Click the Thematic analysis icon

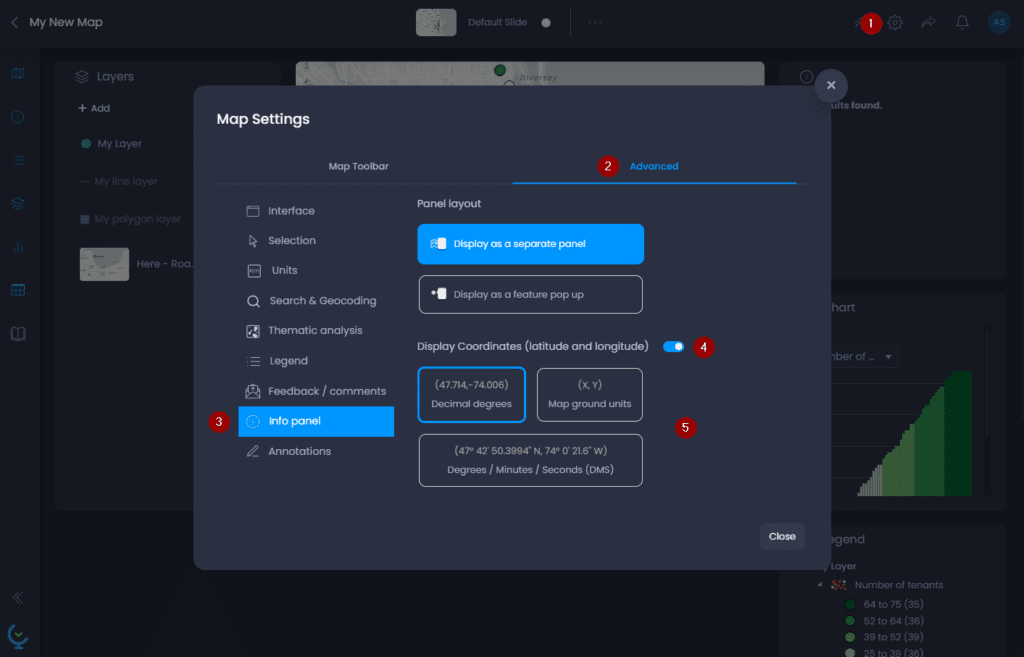[253, 331]
